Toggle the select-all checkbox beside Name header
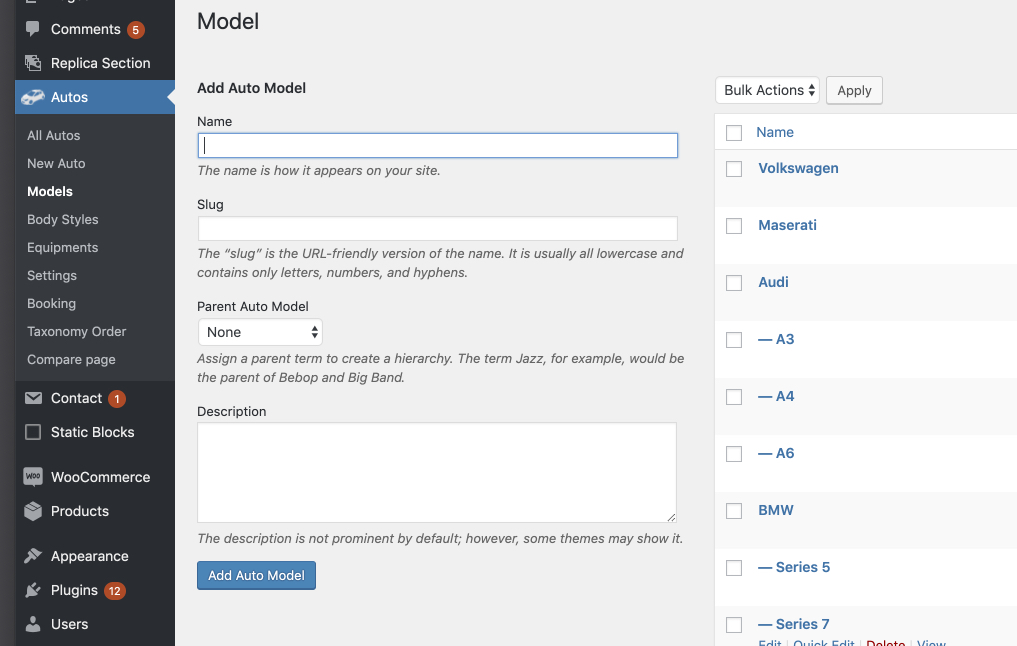Image resolution: width=1017 pixels, height=646 pixels. (734, 133)
